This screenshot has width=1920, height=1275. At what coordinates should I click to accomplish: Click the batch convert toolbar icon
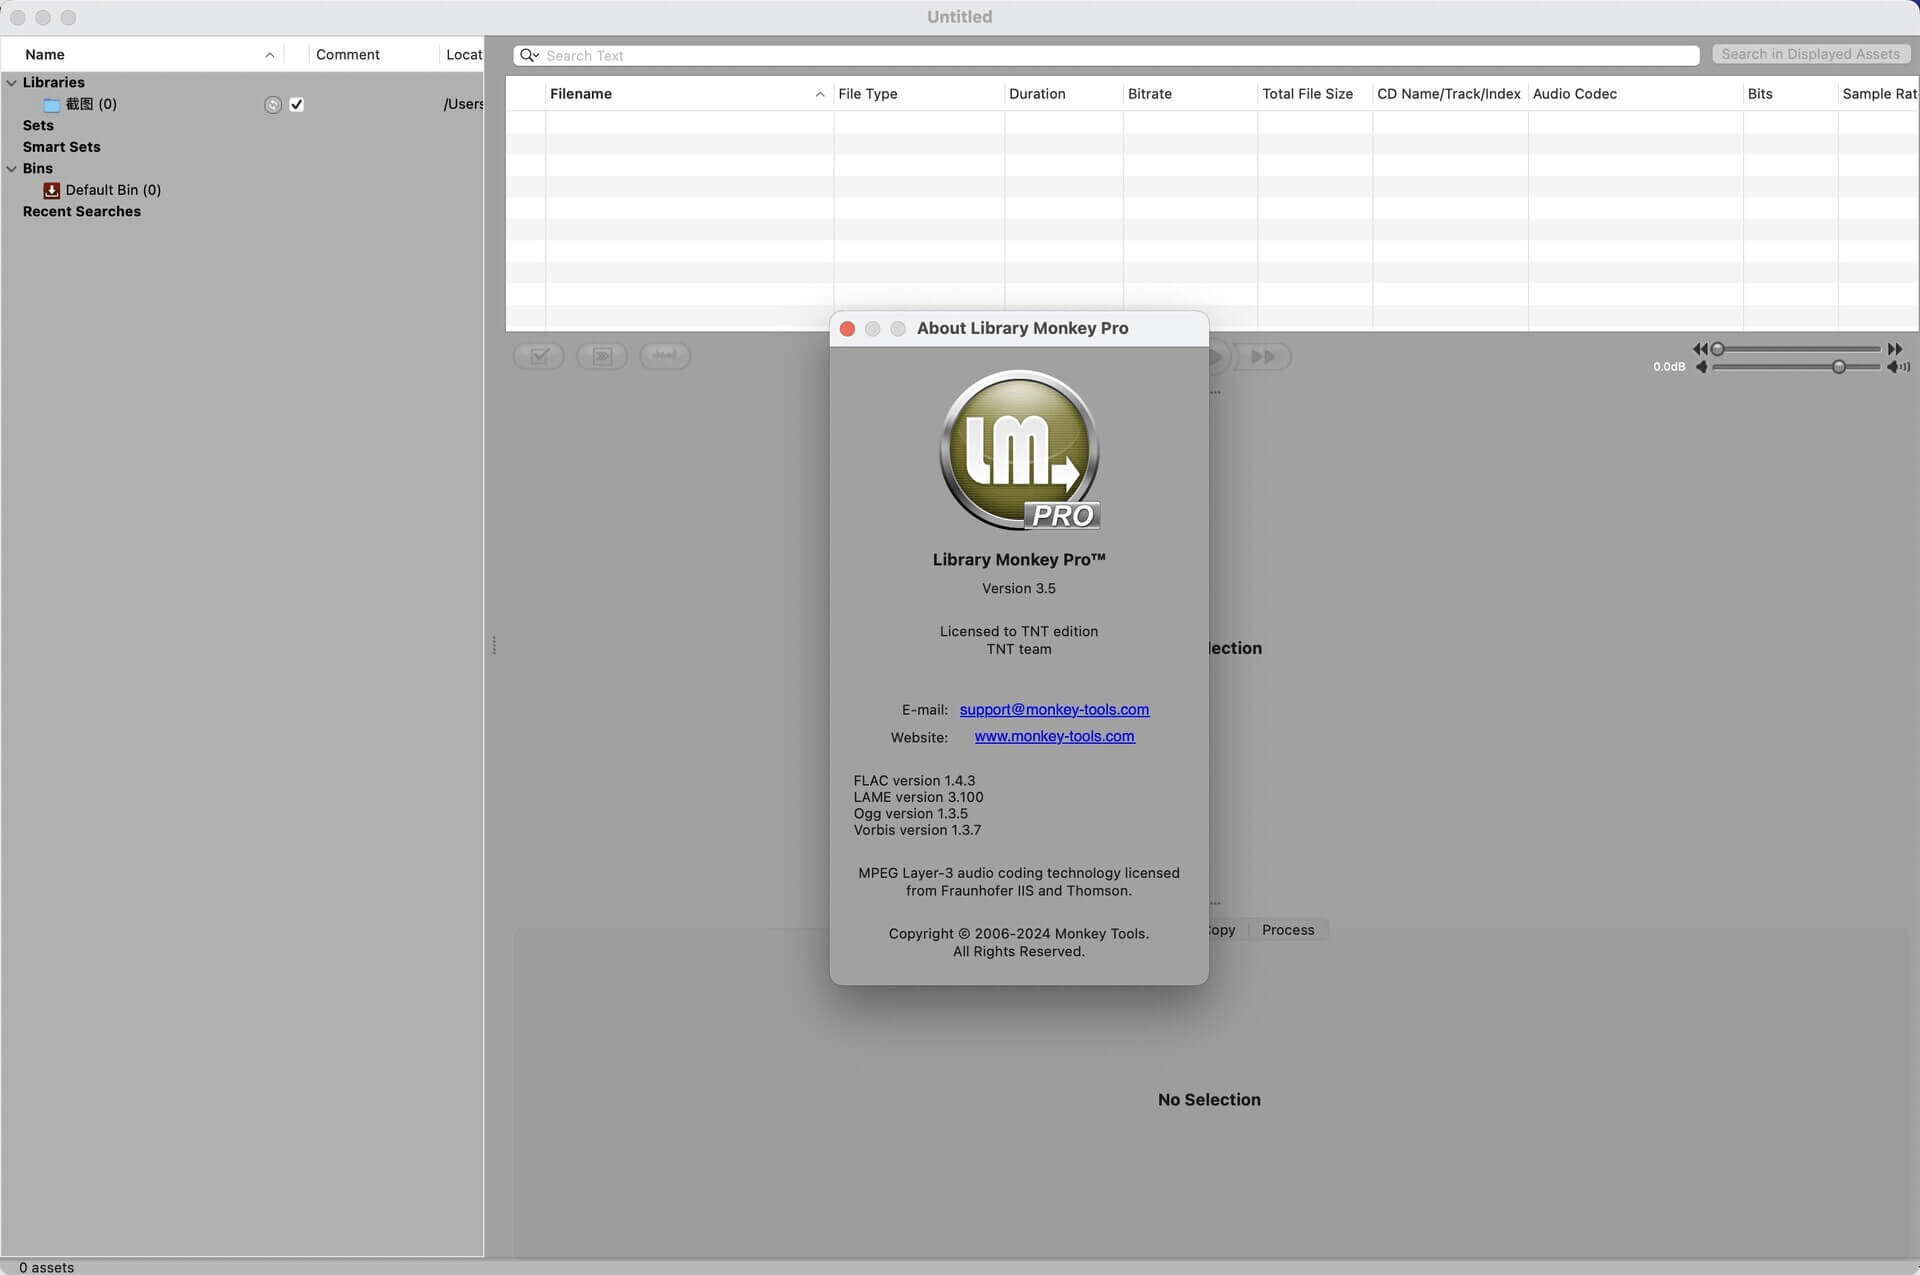[x=602, y=355]
